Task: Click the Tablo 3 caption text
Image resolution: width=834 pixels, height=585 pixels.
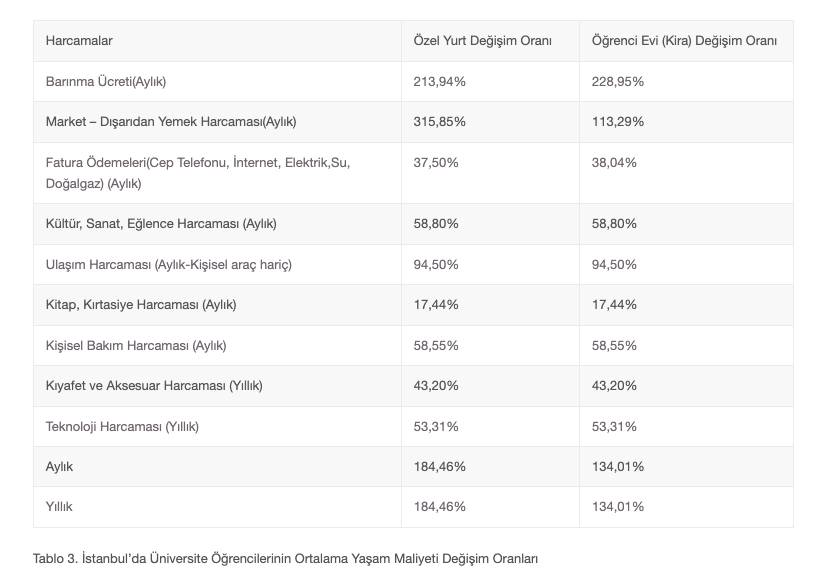Action: click(x=285, y=559)
